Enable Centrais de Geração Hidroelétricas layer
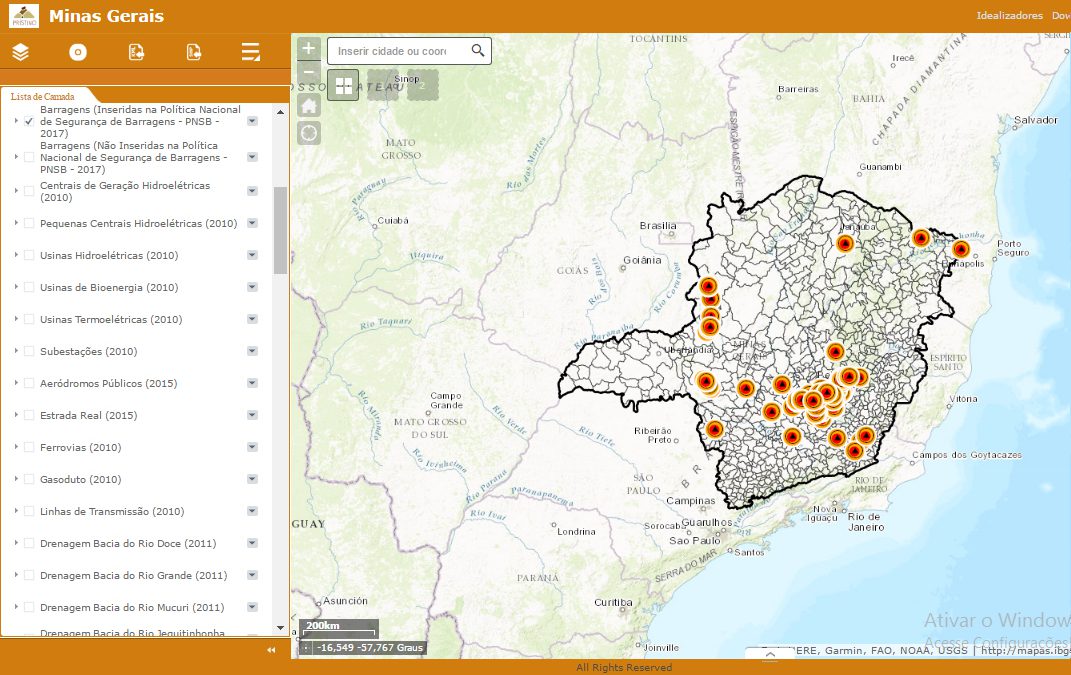 [29, 191]
